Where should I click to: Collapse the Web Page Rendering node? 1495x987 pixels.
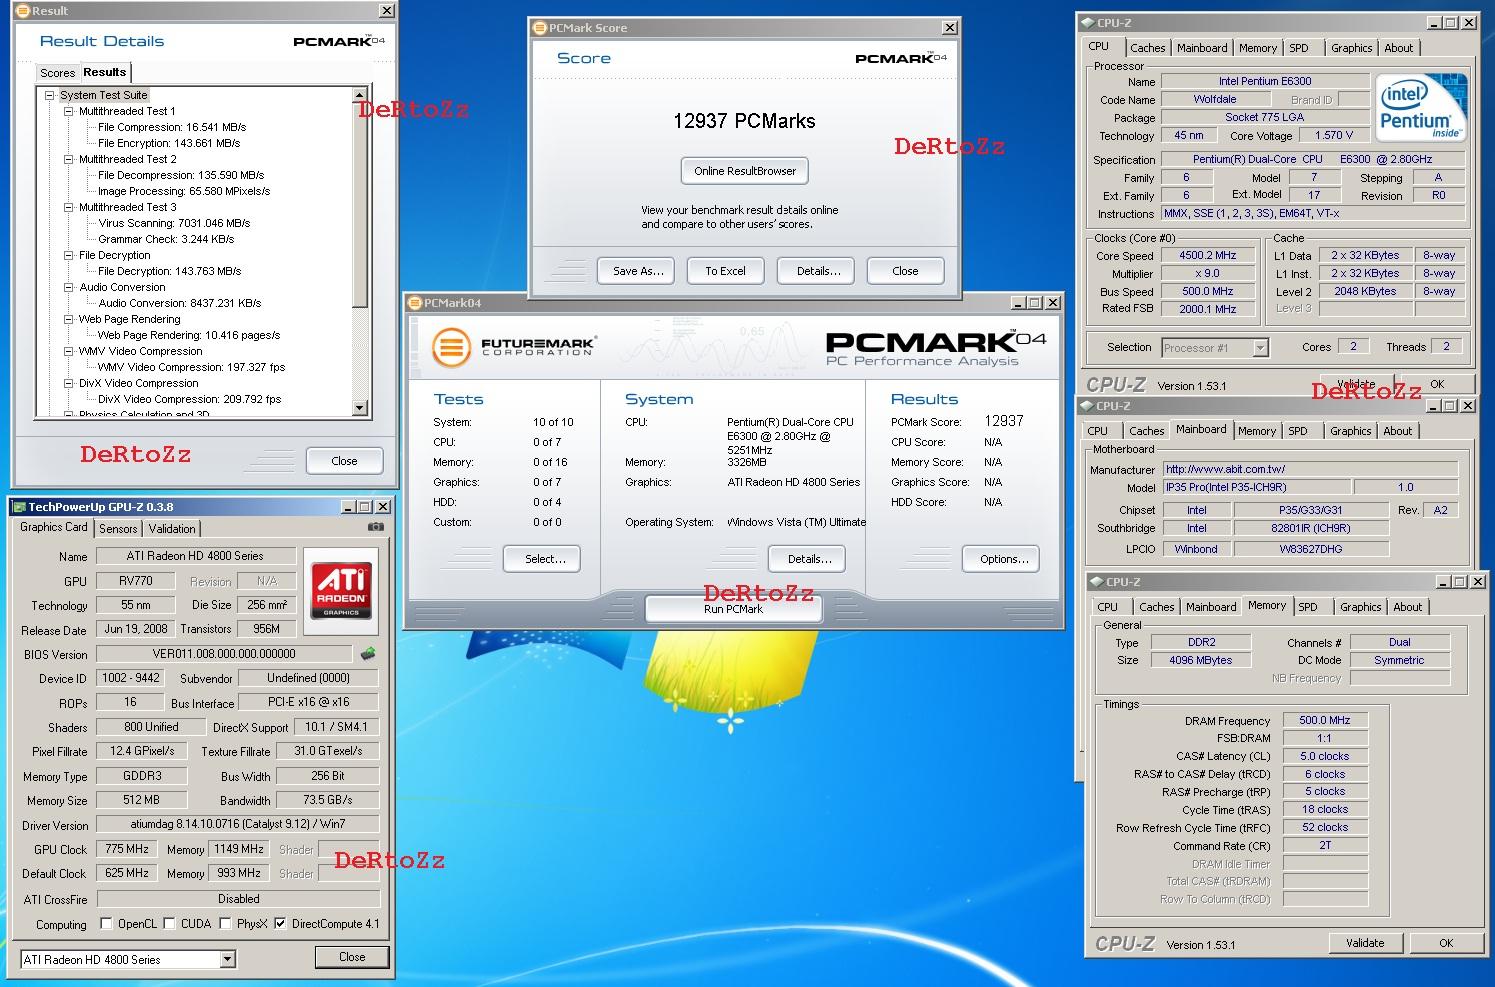(69, 319)
